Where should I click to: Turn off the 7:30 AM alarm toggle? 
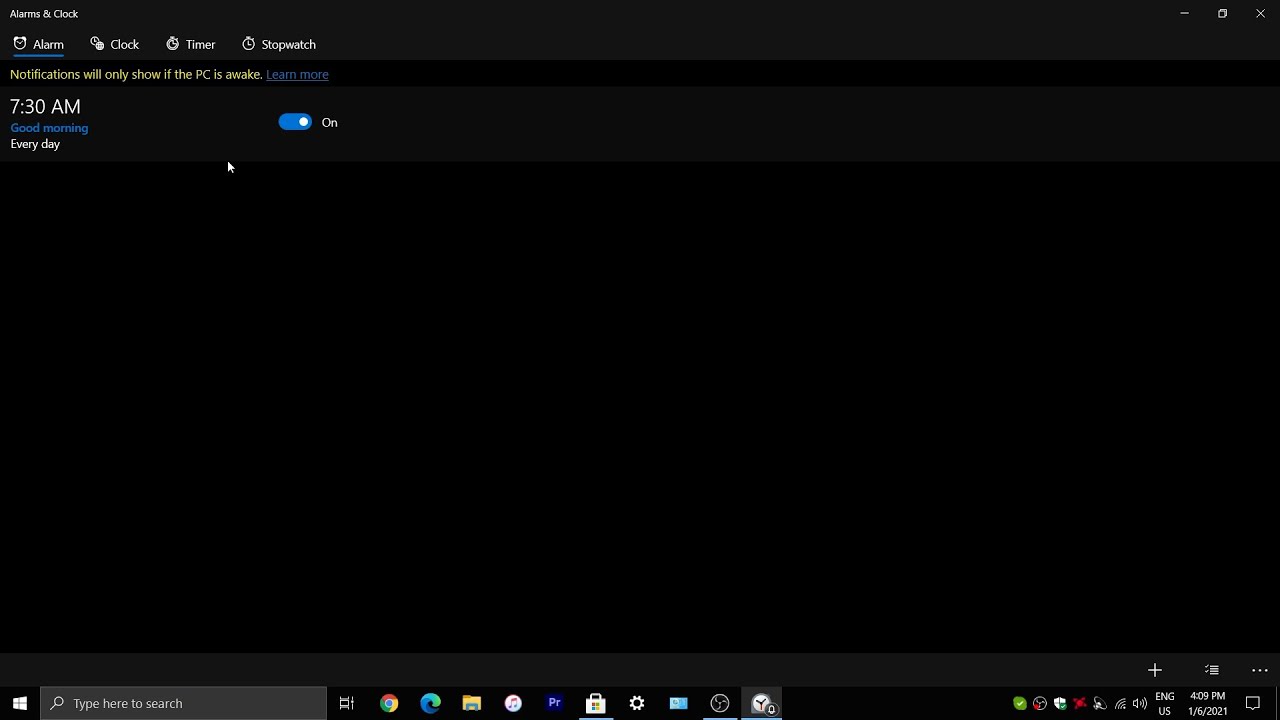pos(295,122)
